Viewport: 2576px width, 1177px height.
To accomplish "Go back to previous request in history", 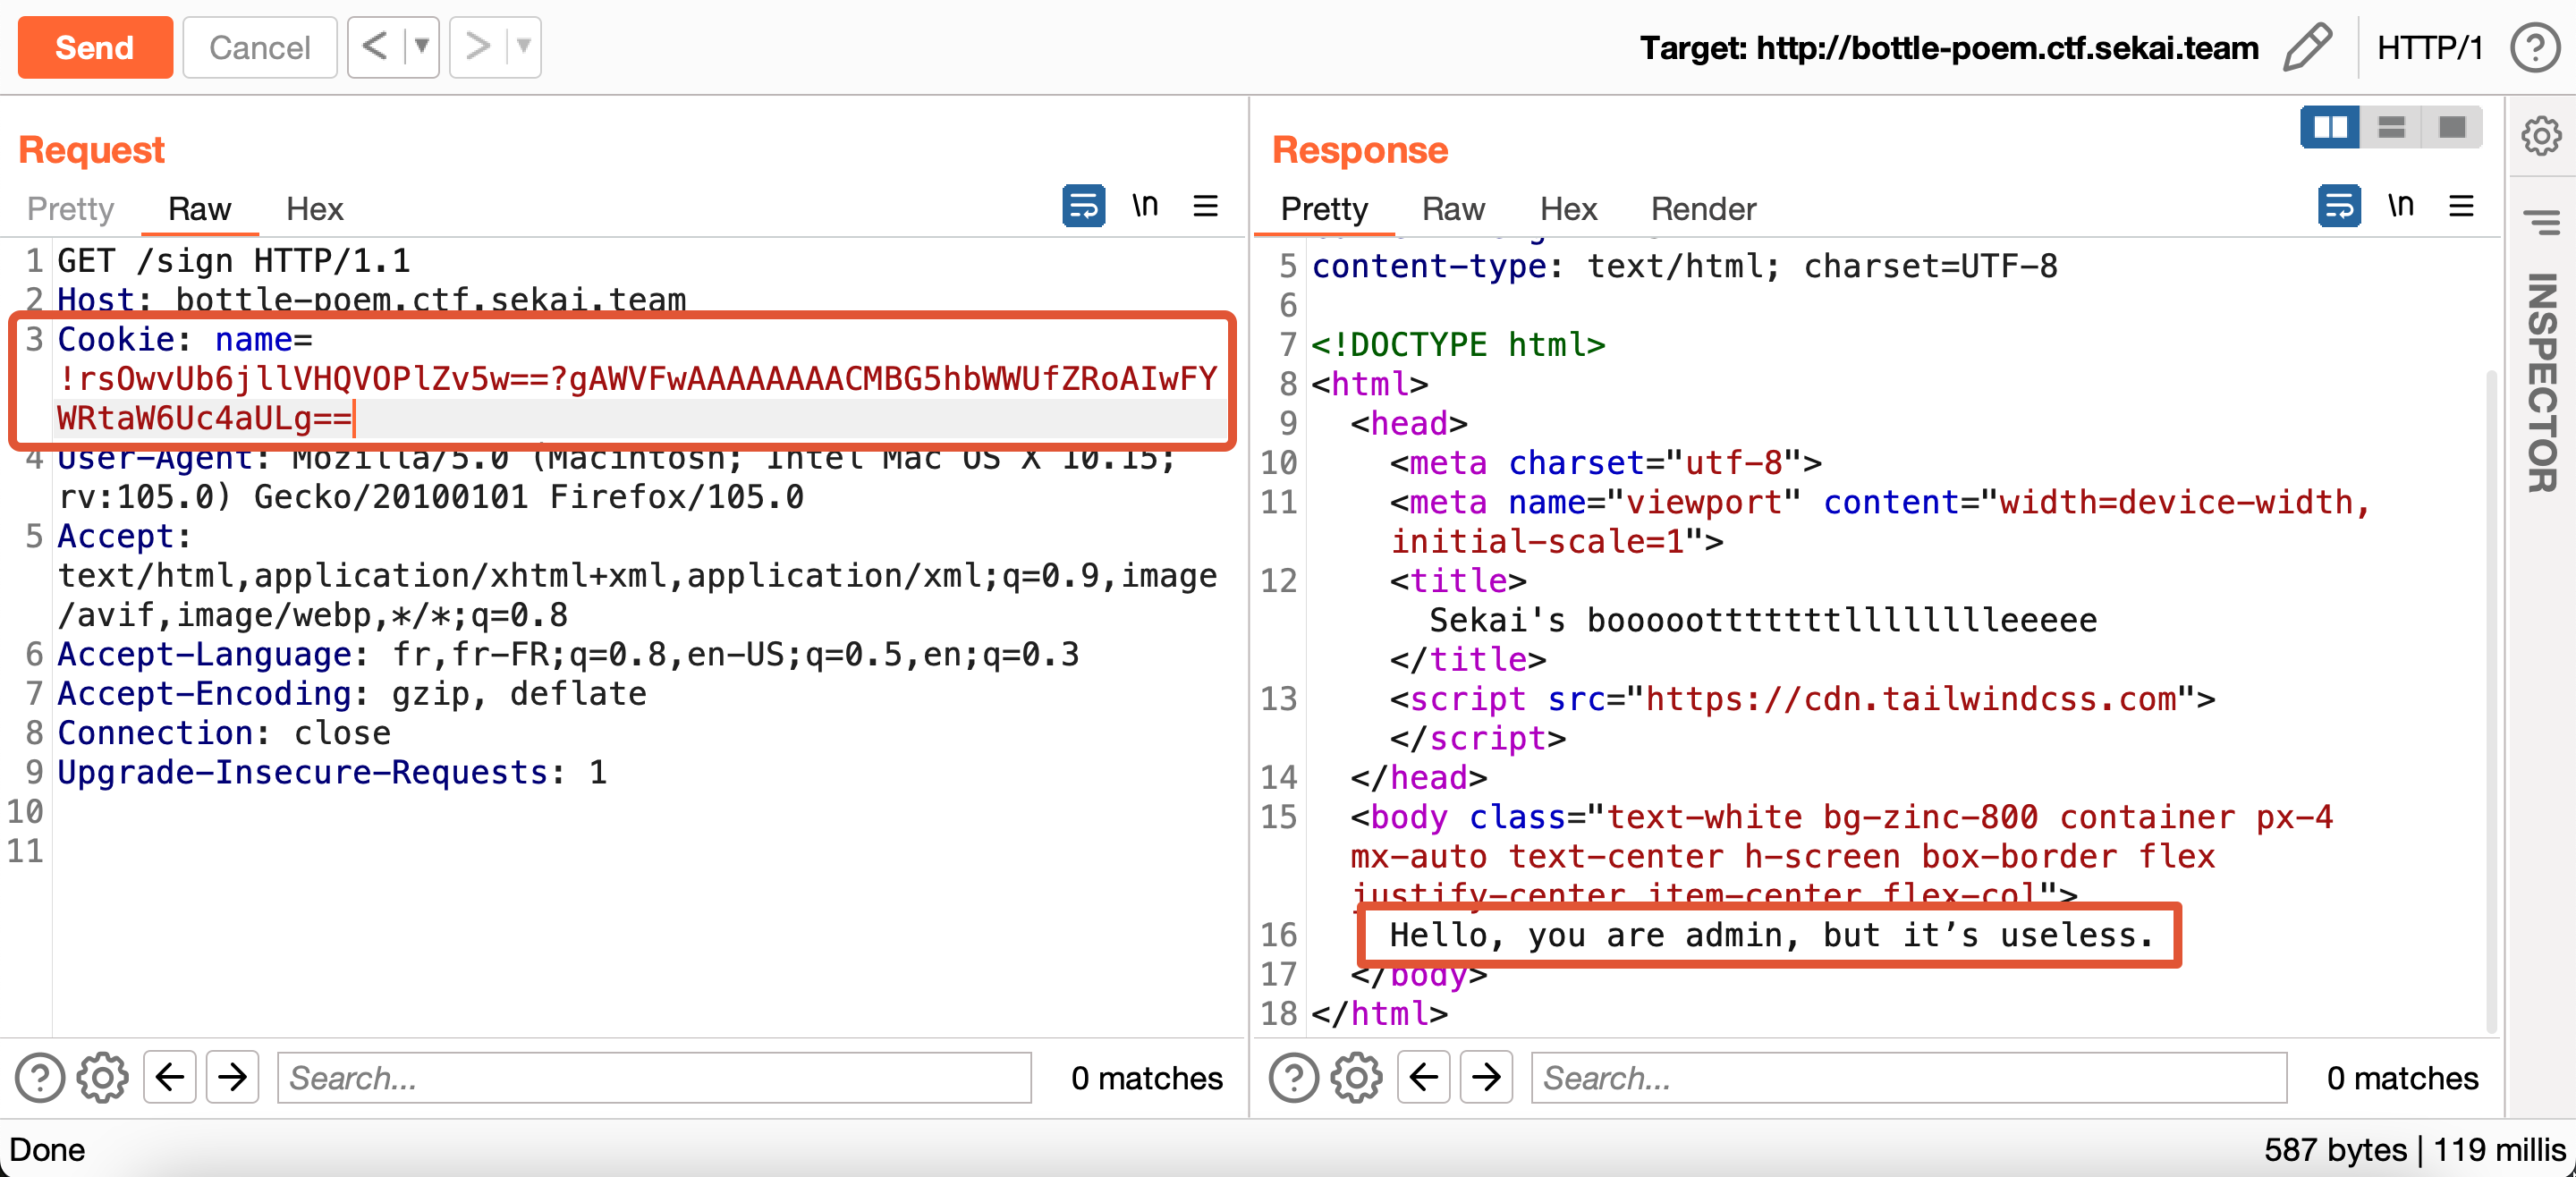I will pos(375,46).
